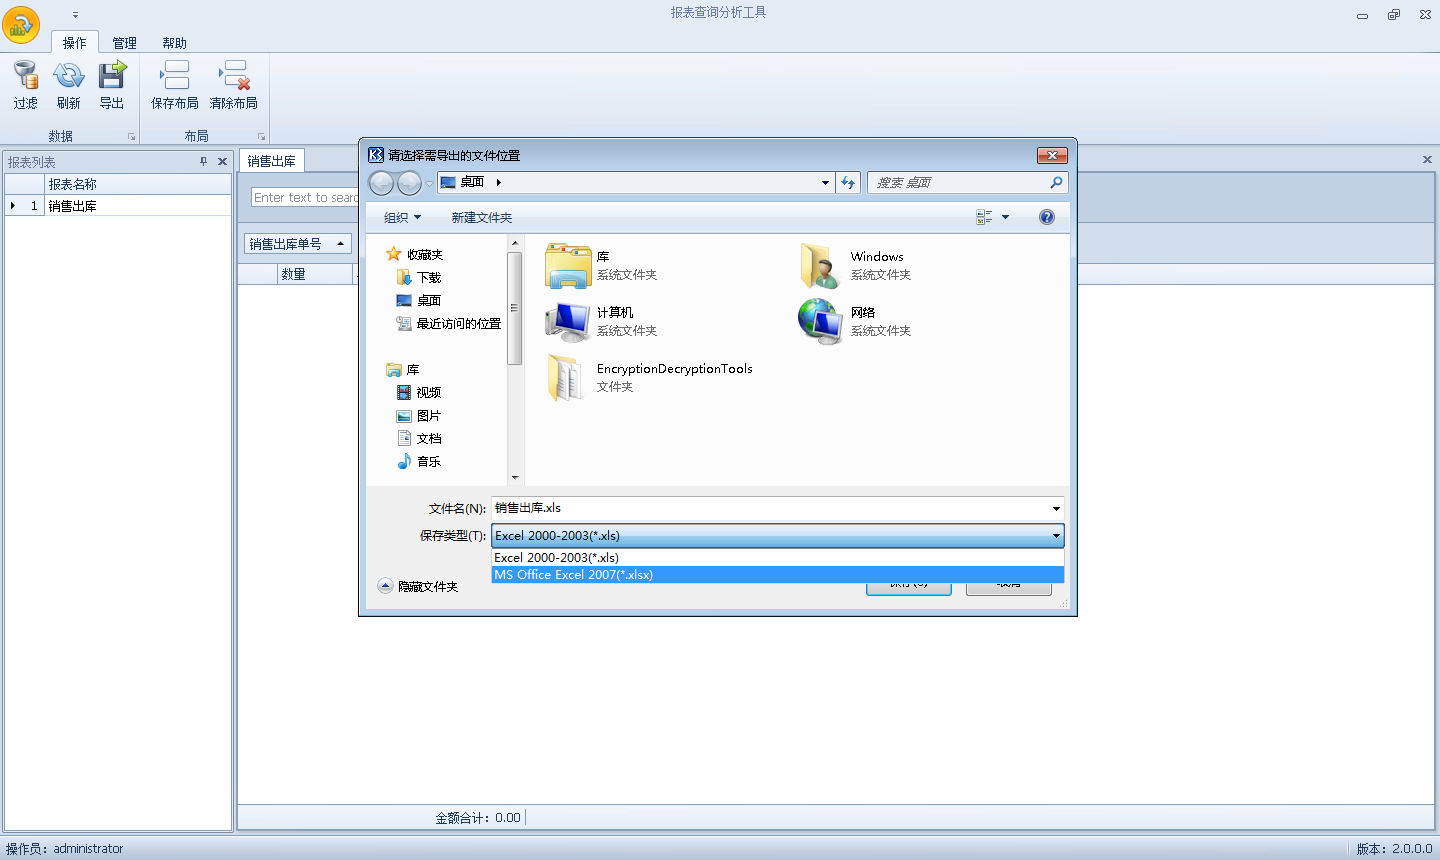This screenshot has width=1440, height=860.
Task: Select 图片 library in navigation tree
Action: coord(429,415)
